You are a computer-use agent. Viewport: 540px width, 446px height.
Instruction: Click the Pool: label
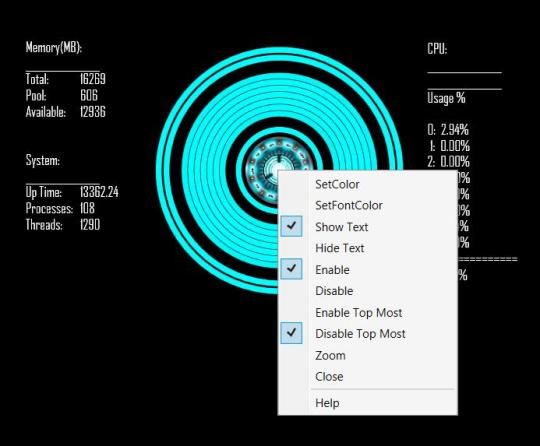pos(36,95)
